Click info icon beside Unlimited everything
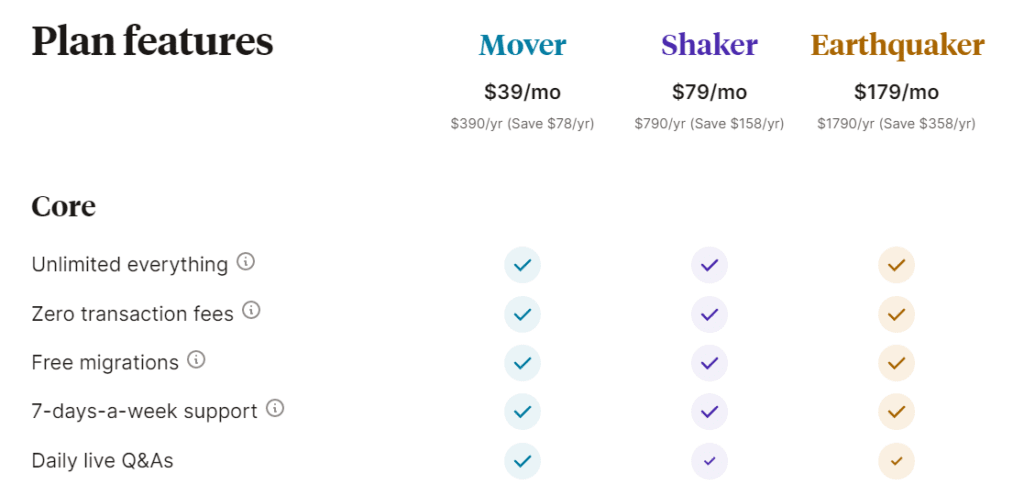1024x484 pixels. [x=246, y=263]
